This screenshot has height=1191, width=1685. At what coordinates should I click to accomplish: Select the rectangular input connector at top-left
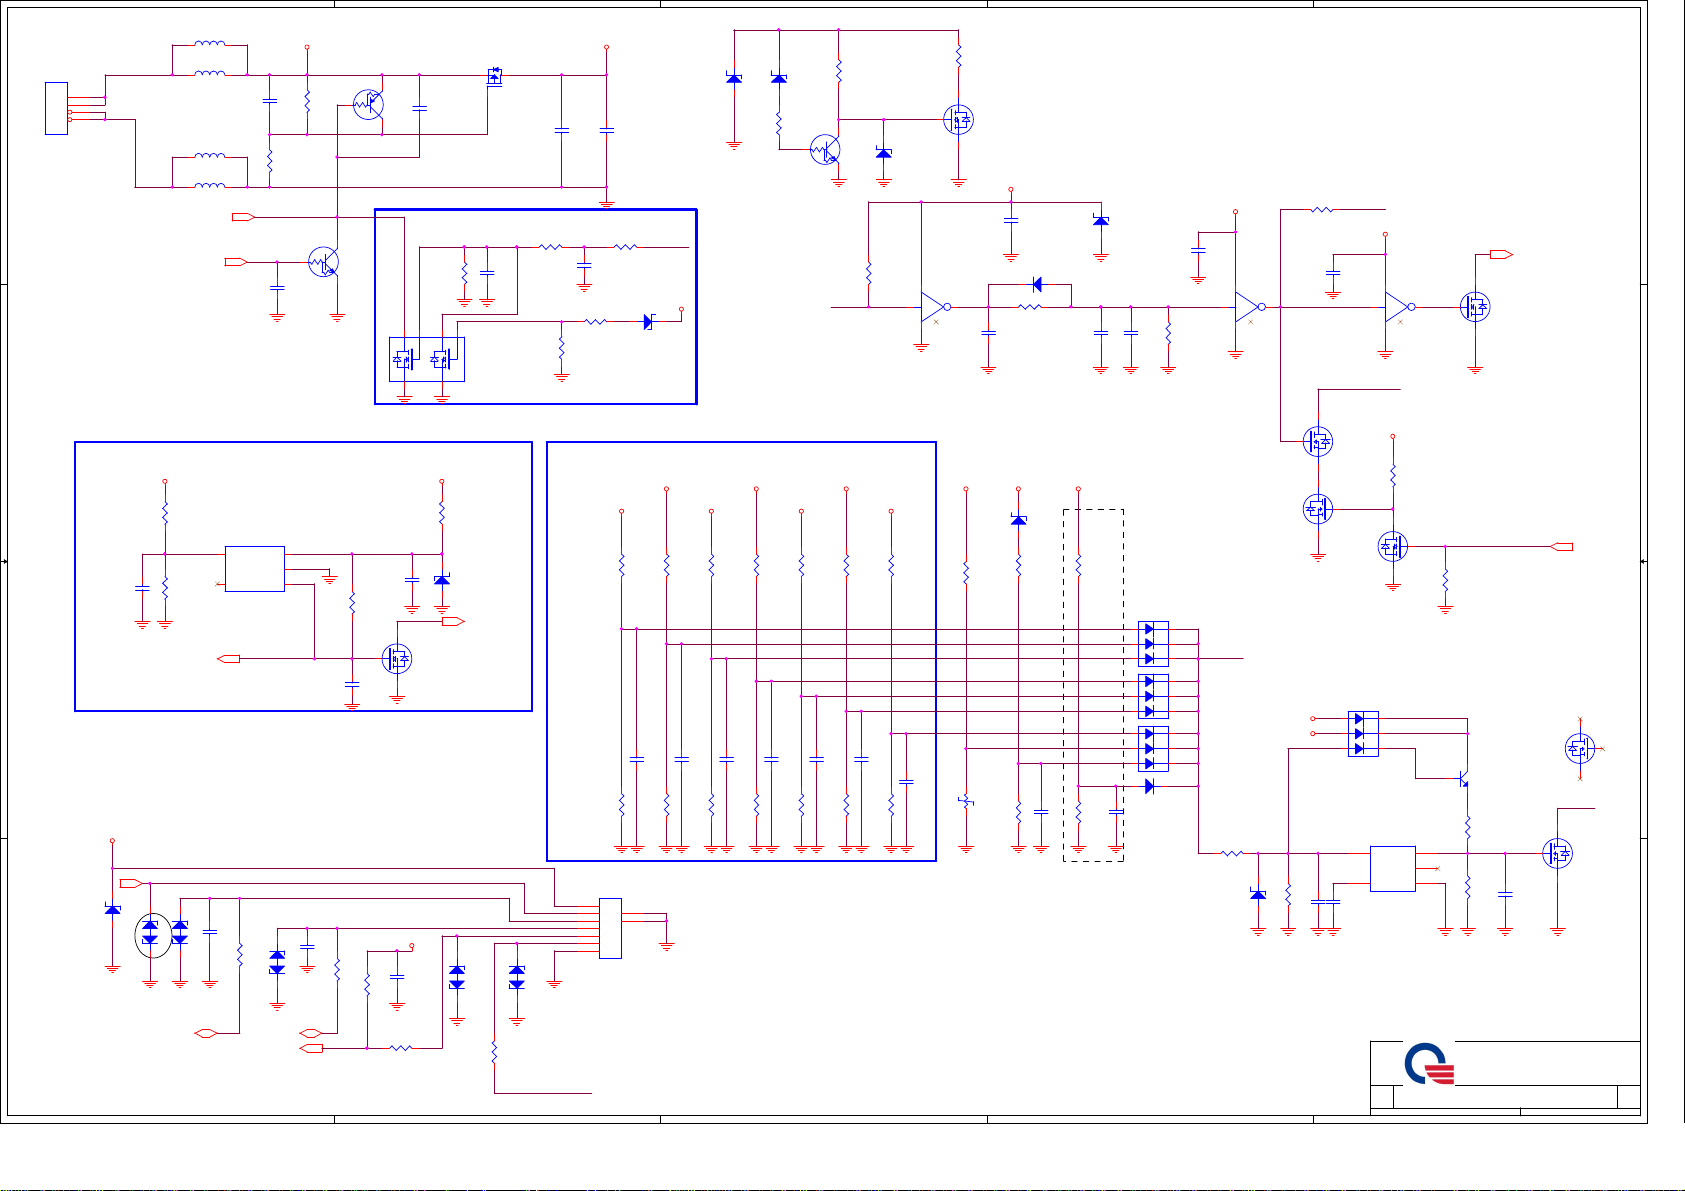click(x=57, y=109)
